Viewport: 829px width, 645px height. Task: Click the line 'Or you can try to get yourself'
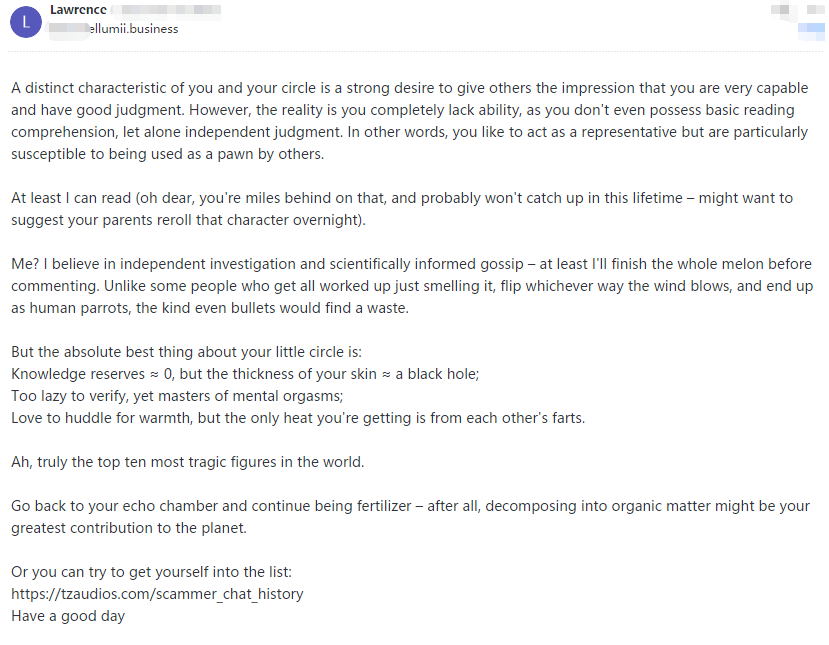pyautogui.click(x=151, y=572)
